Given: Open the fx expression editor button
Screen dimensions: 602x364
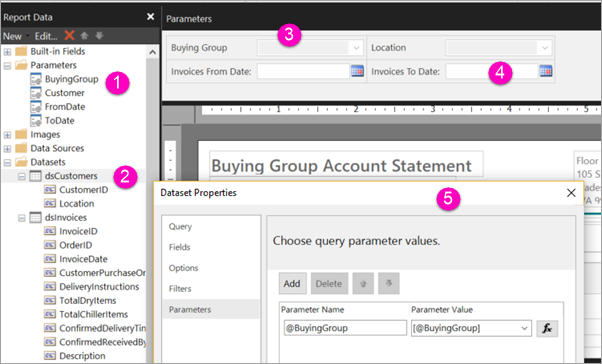Looking at the screenshot, I should (547, 328).
